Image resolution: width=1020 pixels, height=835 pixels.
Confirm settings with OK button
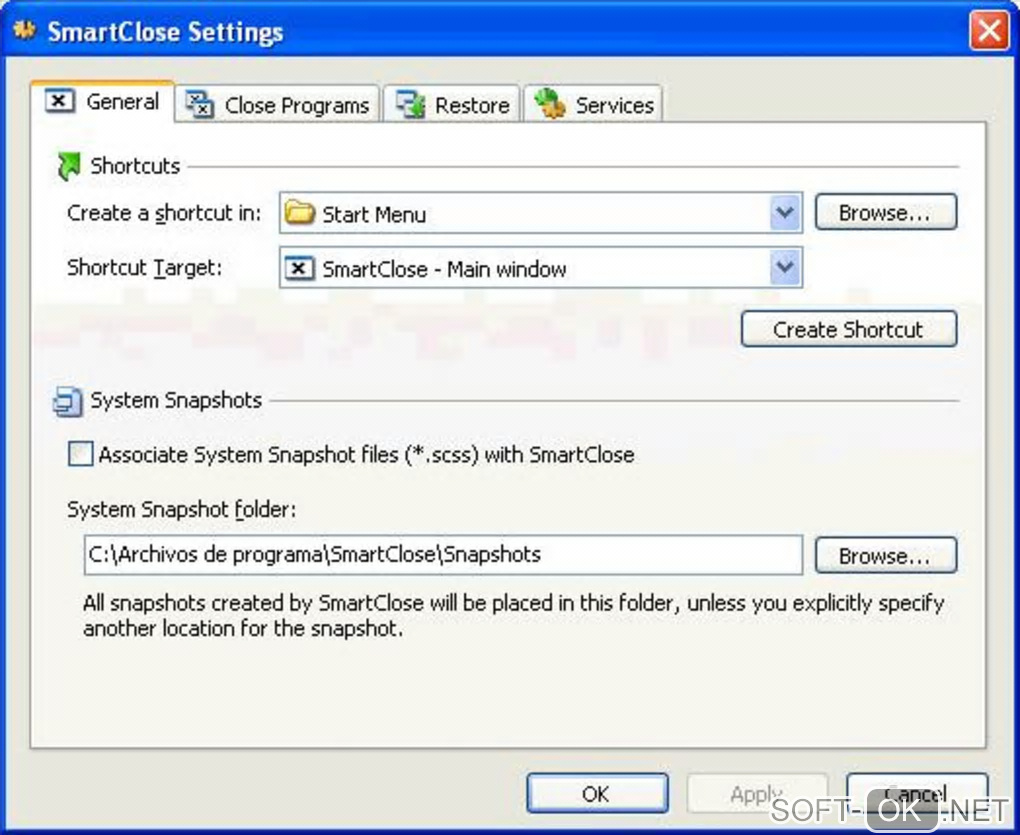click(x=597, y=793)
